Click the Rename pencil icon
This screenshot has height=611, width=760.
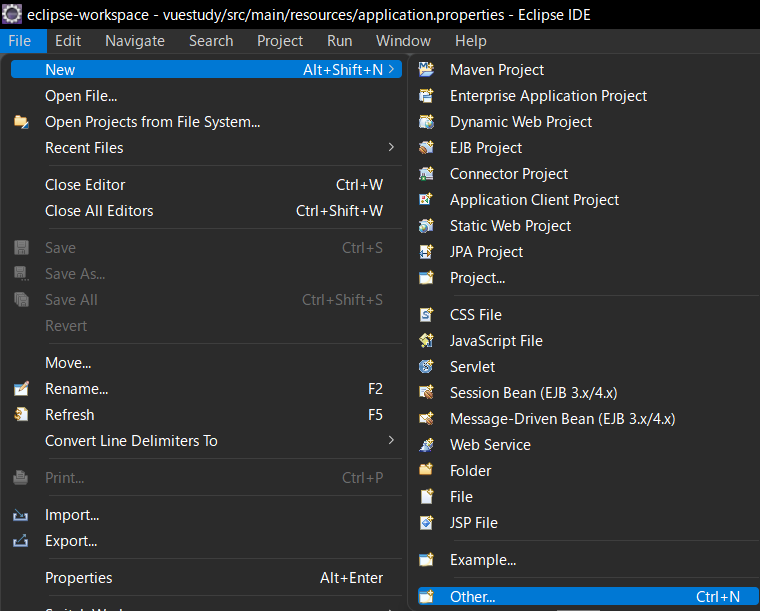tap(21, 389)
